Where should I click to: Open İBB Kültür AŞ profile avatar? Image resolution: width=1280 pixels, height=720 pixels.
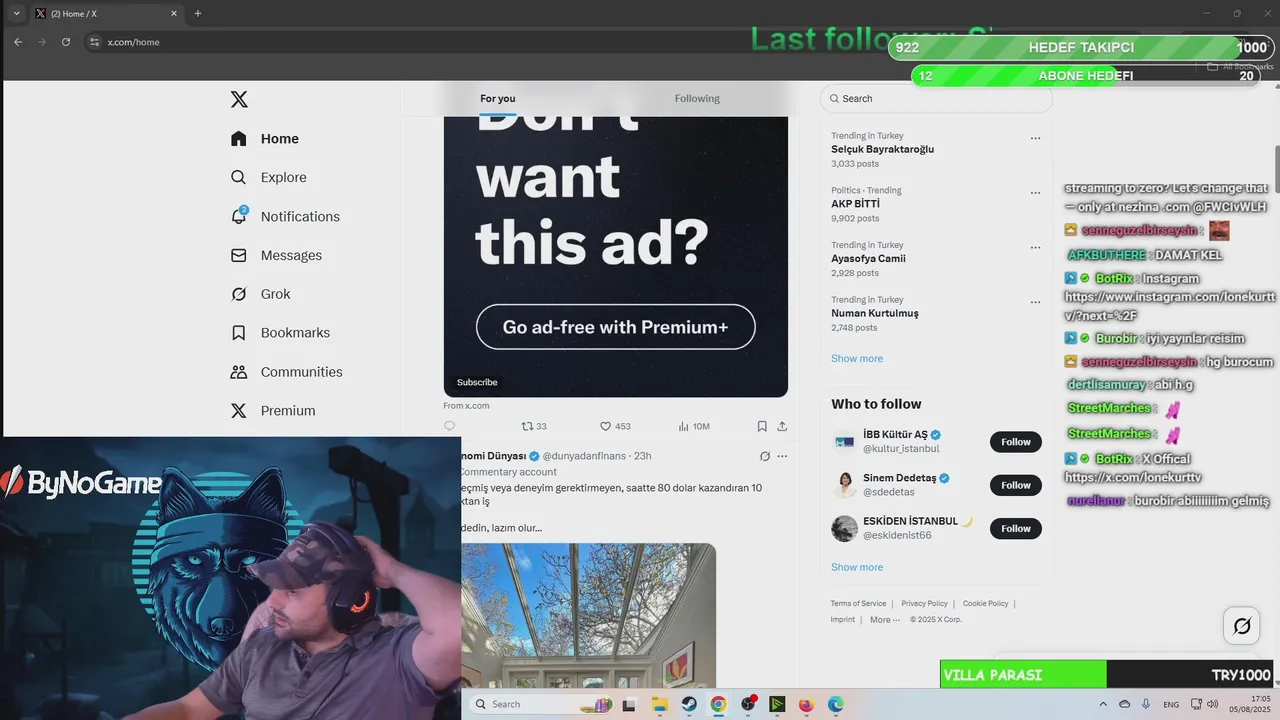[x=845, y=442]
